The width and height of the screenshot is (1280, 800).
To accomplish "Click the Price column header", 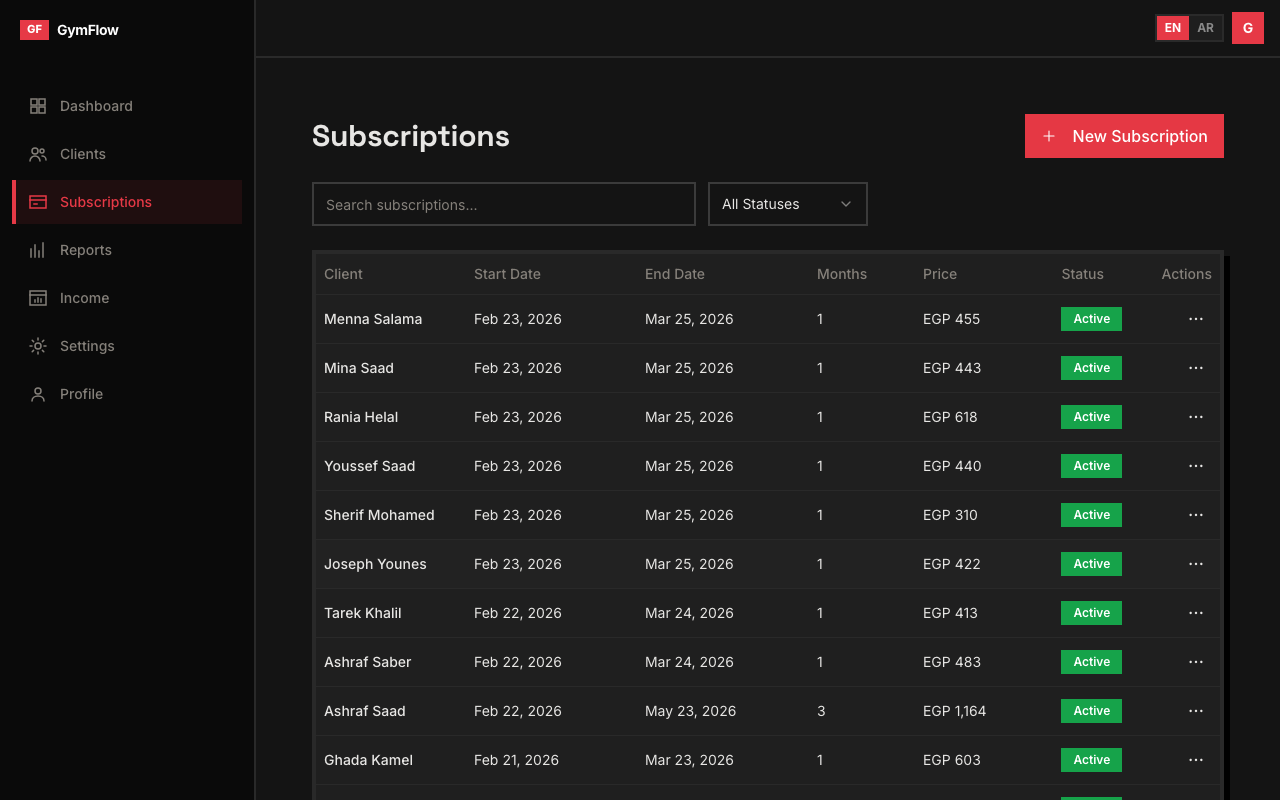I will (x=939, y=274).
